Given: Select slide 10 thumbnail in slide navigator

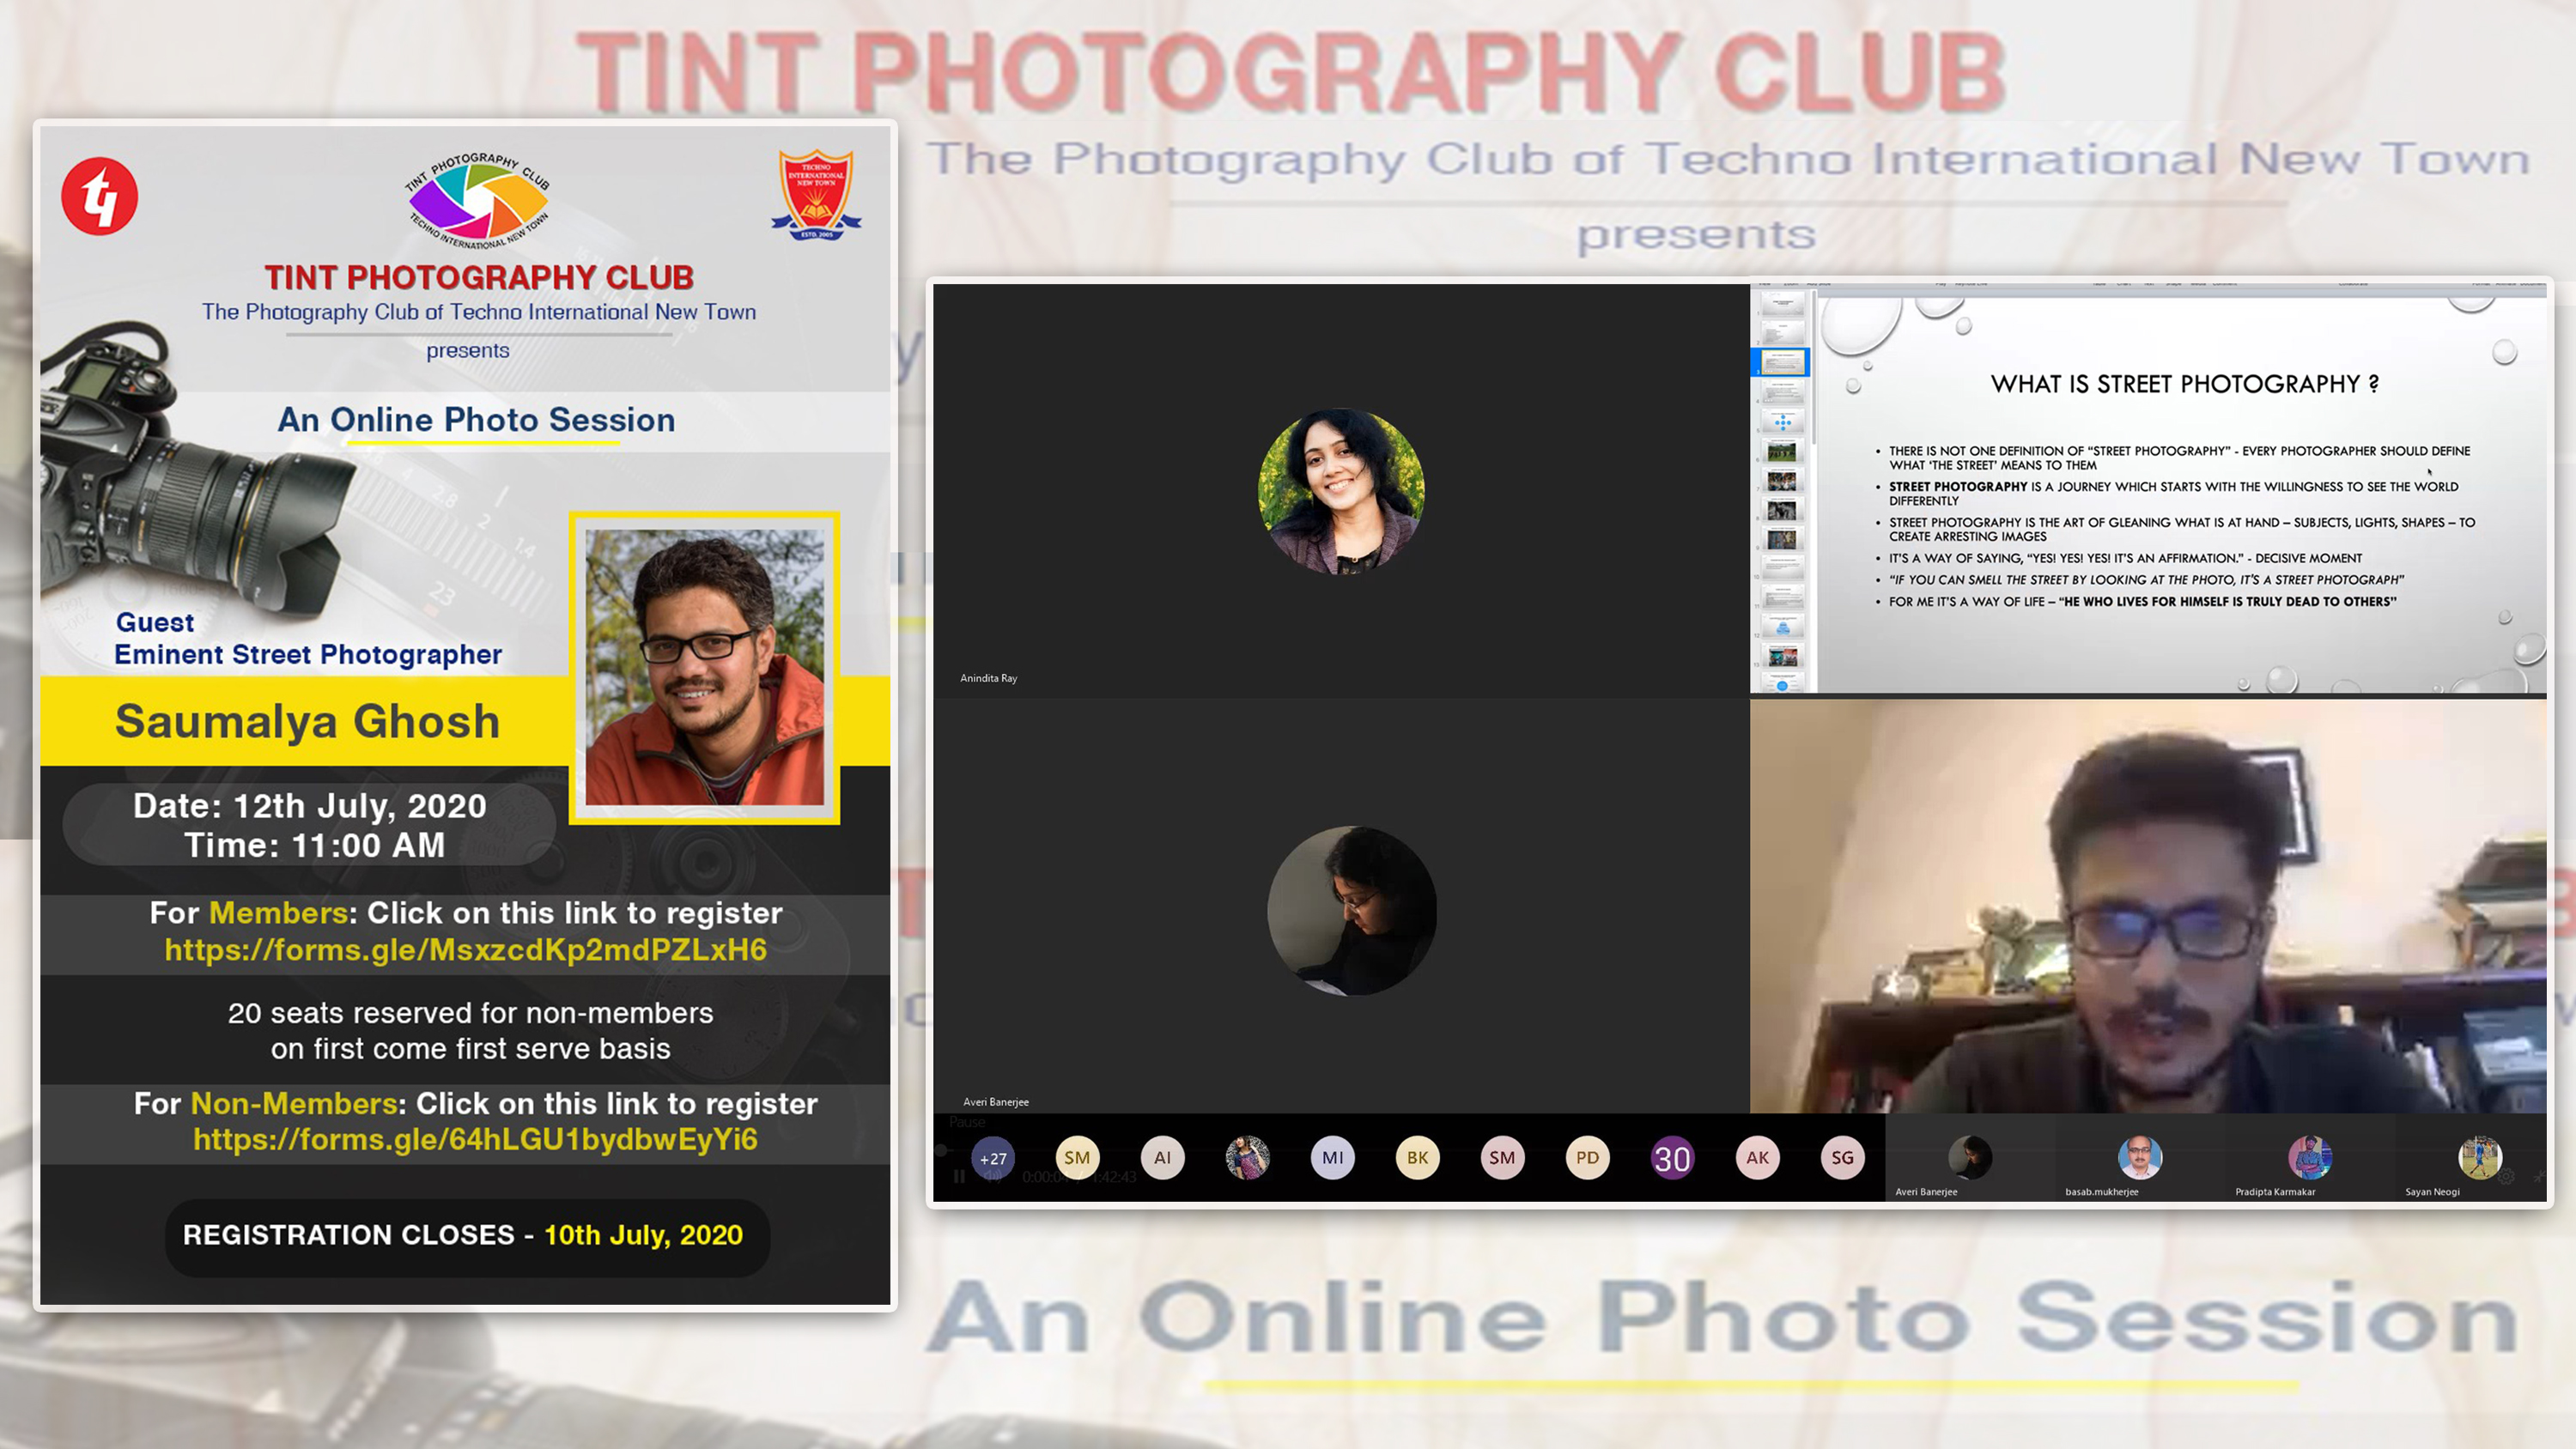Looking at the screenshot, I should (x=1783, y=567).
